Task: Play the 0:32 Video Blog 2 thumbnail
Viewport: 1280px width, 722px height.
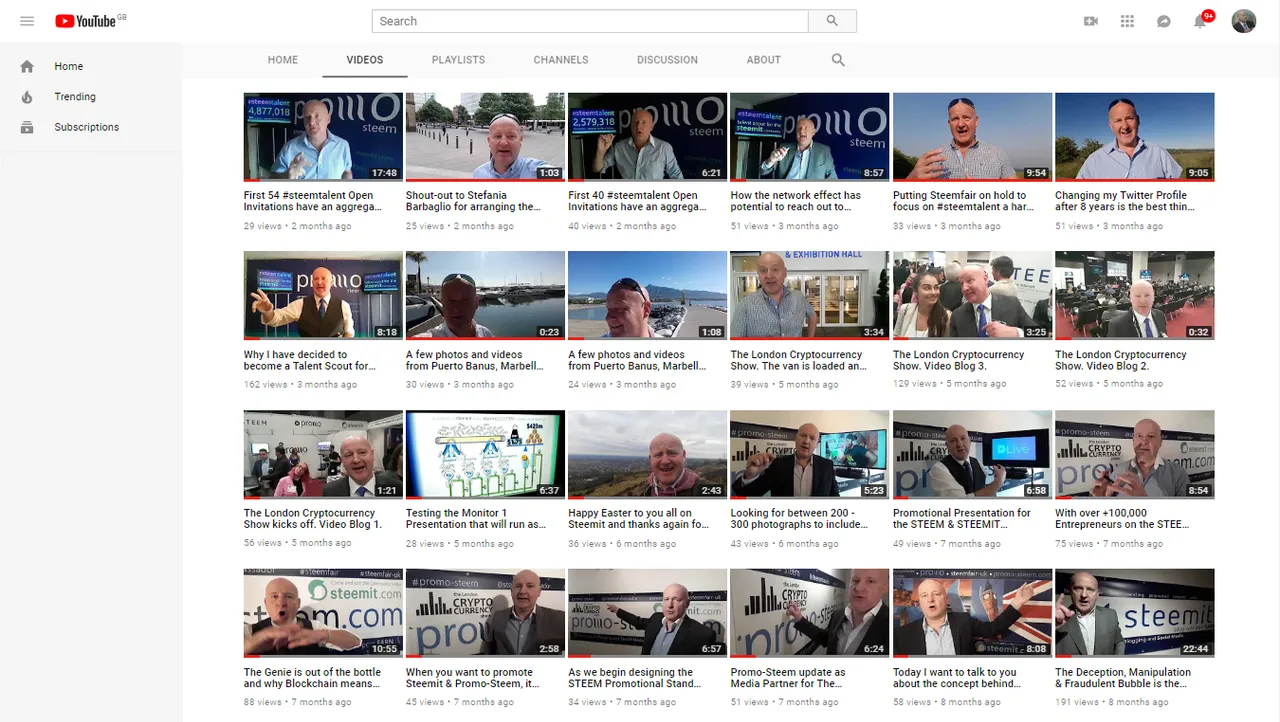Action: 1135,296
